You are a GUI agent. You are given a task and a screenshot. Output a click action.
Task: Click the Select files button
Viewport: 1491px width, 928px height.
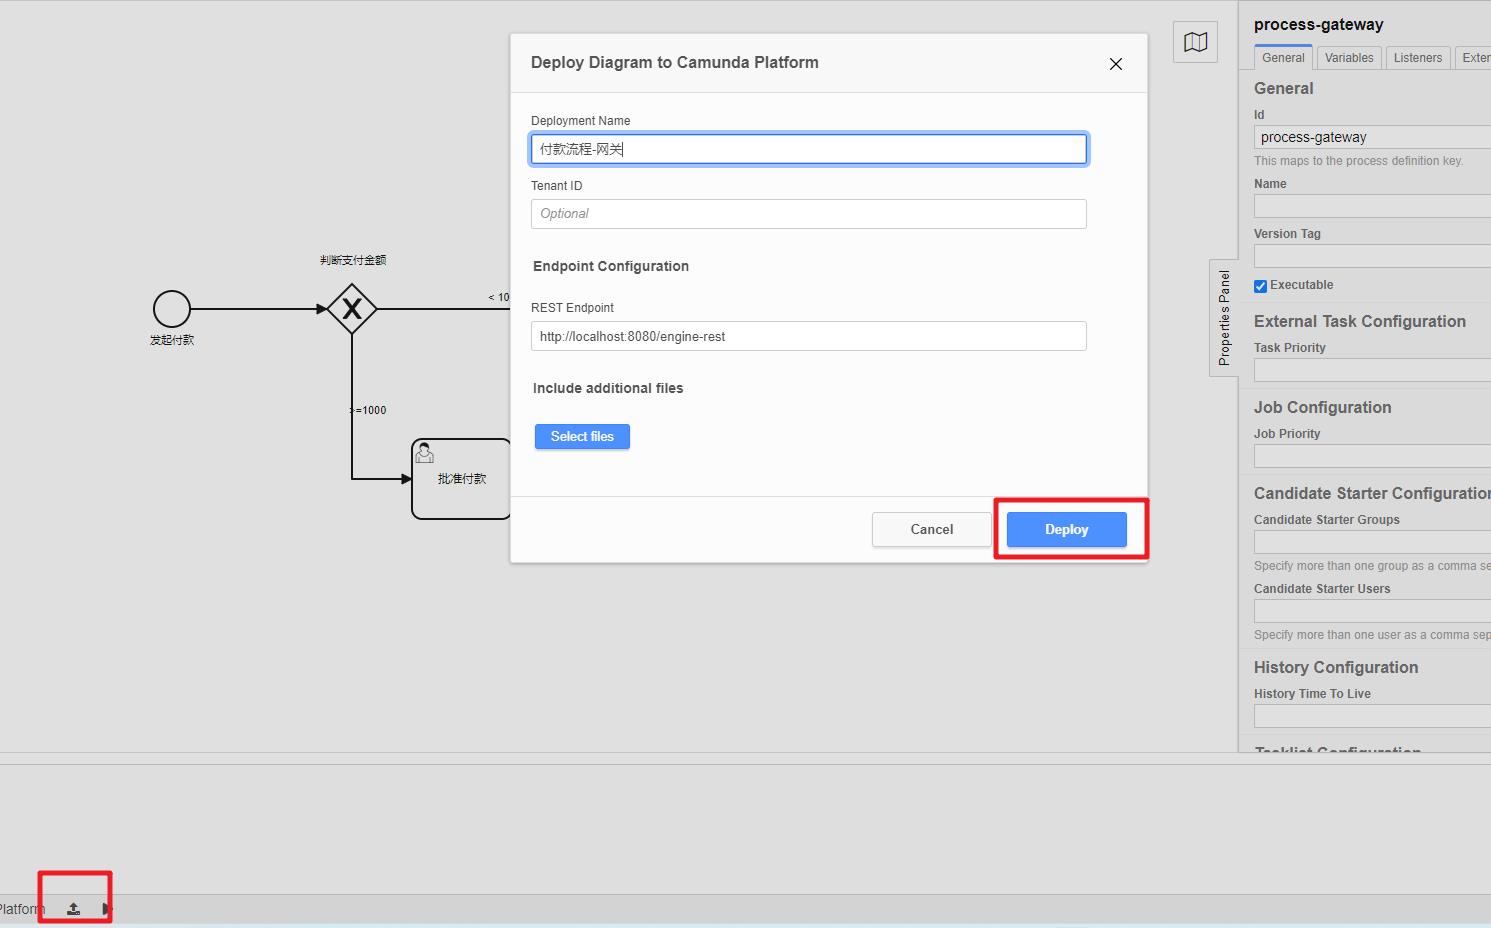pyautogui.click(x=582, y=437)
